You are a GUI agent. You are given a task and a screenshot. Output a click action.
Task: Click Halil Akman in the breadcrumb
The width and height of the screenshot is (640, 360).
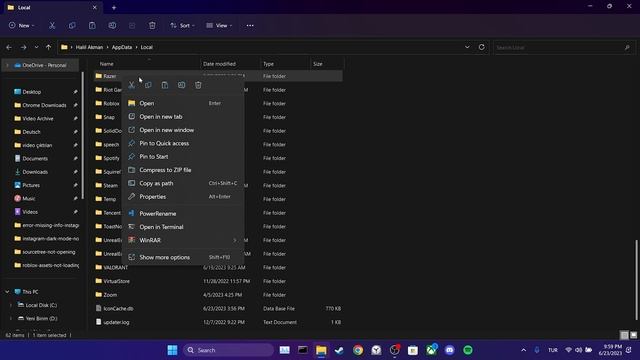(x=89, y=47)
